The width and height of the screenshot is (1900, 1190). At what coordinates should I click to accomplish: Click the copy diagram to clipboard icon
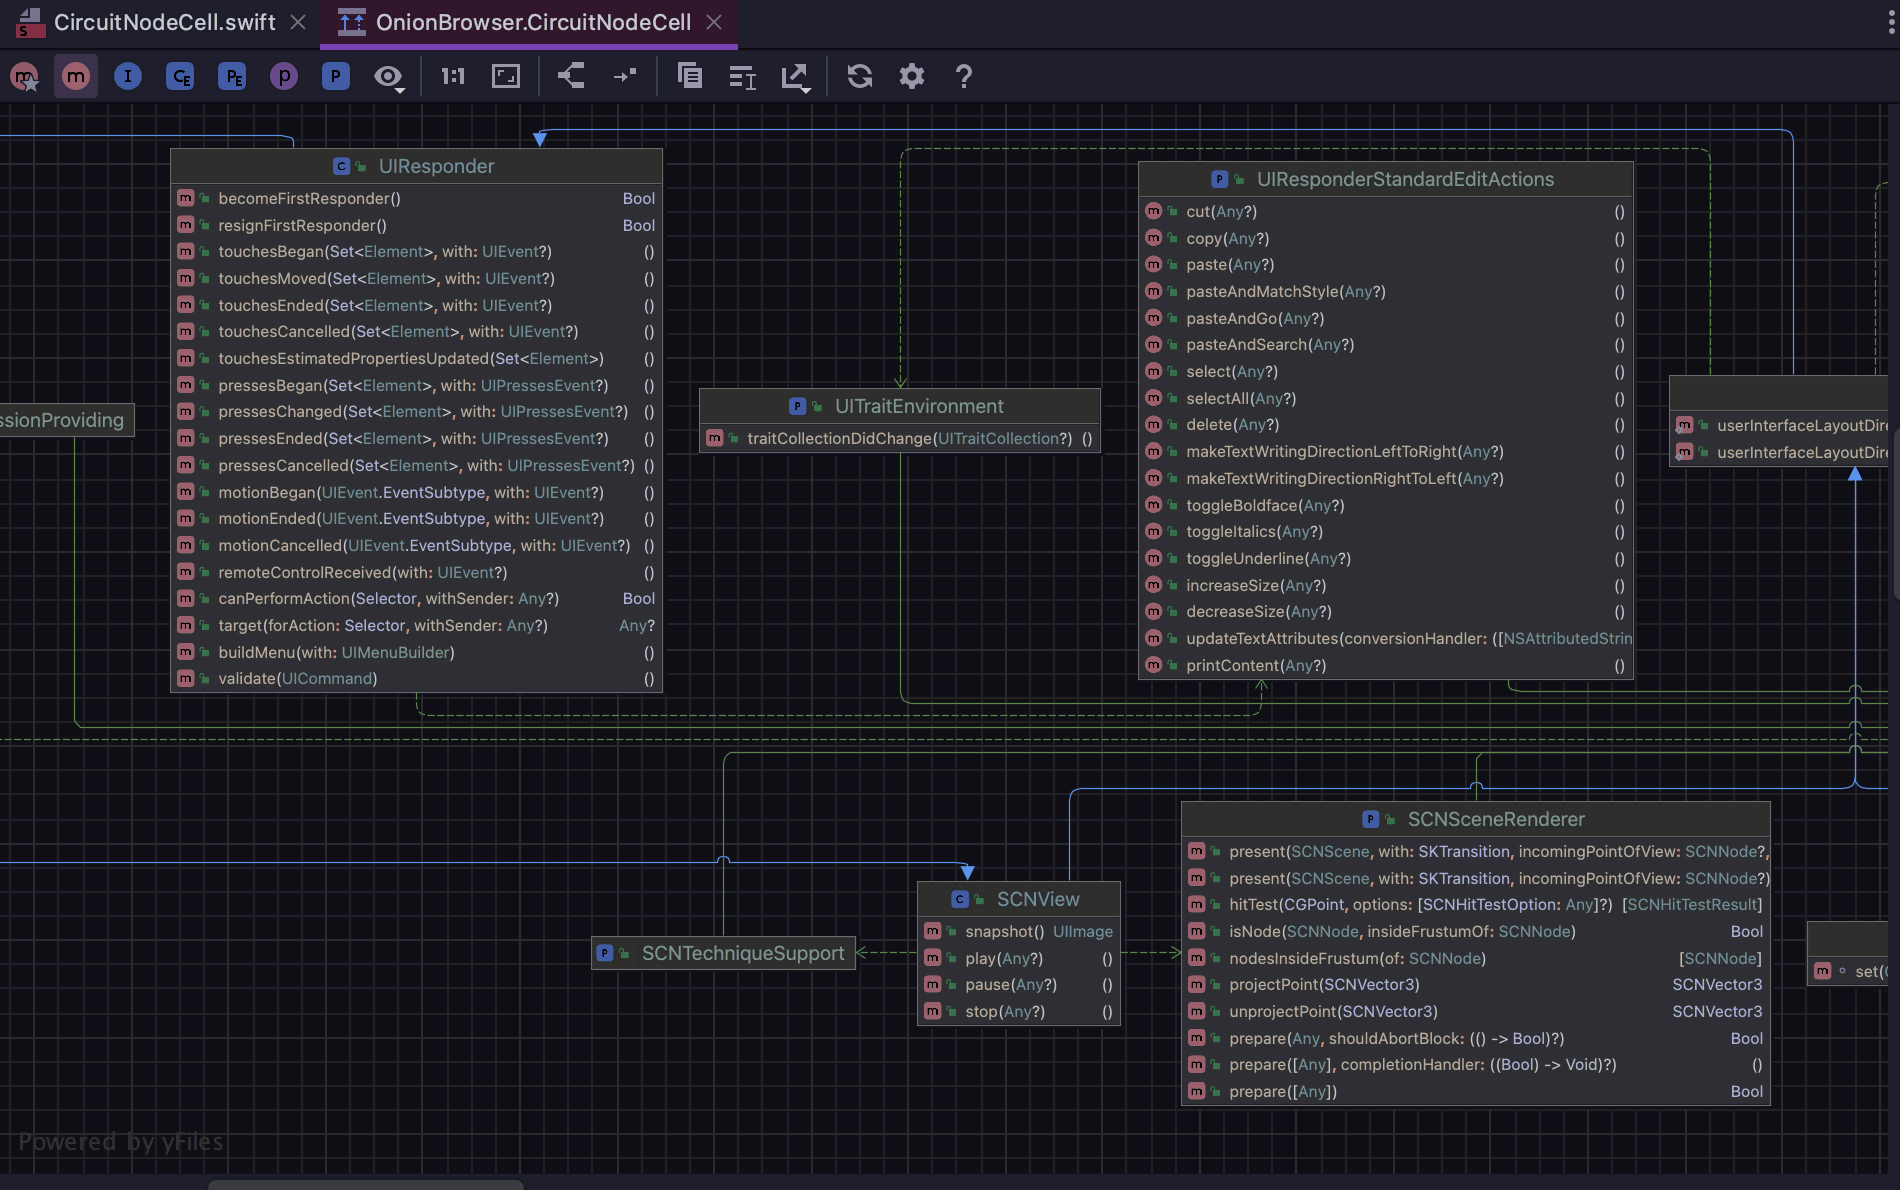pyautogui.click(x=689, y=76)
